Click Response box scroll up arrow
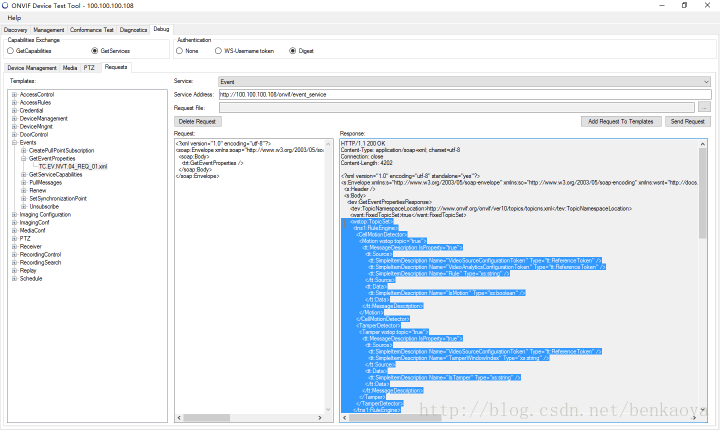Viewport: 720px width, 430px height. (703, 144)
